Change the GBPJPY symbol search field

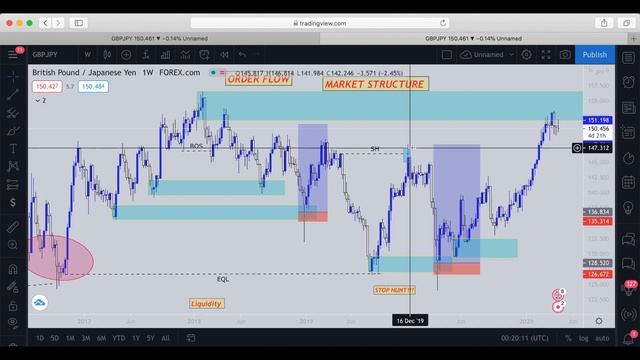pos(45,54)
